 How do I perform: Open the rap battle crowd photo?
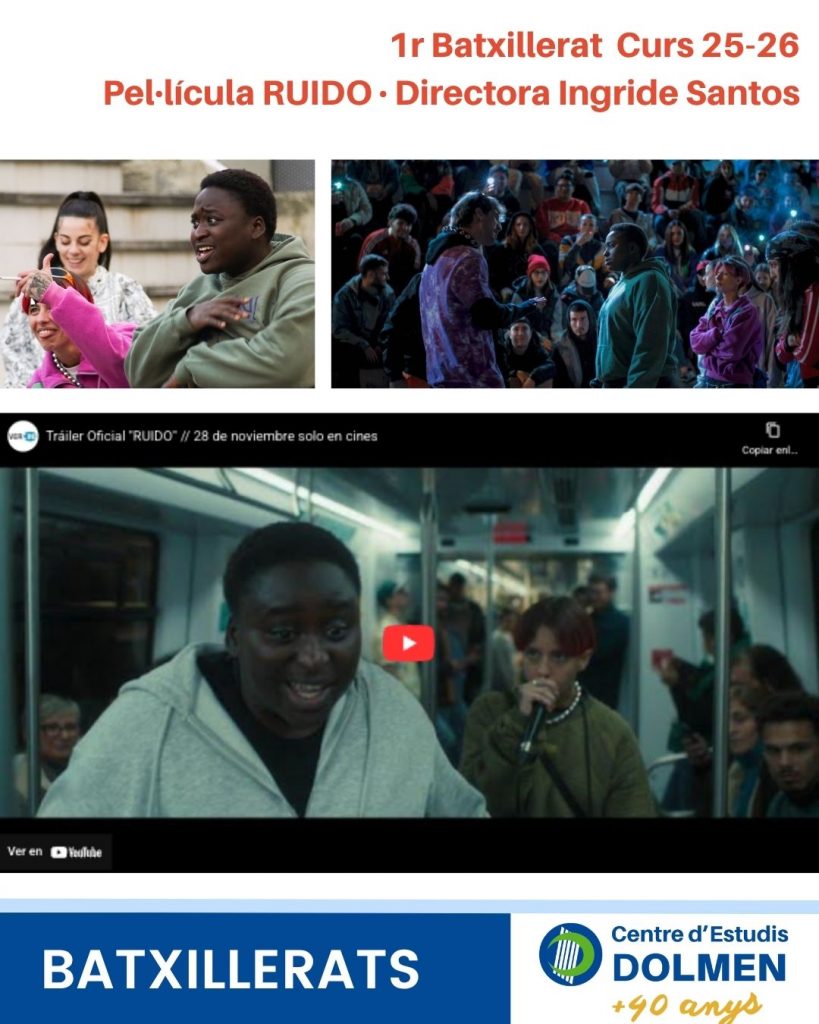(574, 273)
